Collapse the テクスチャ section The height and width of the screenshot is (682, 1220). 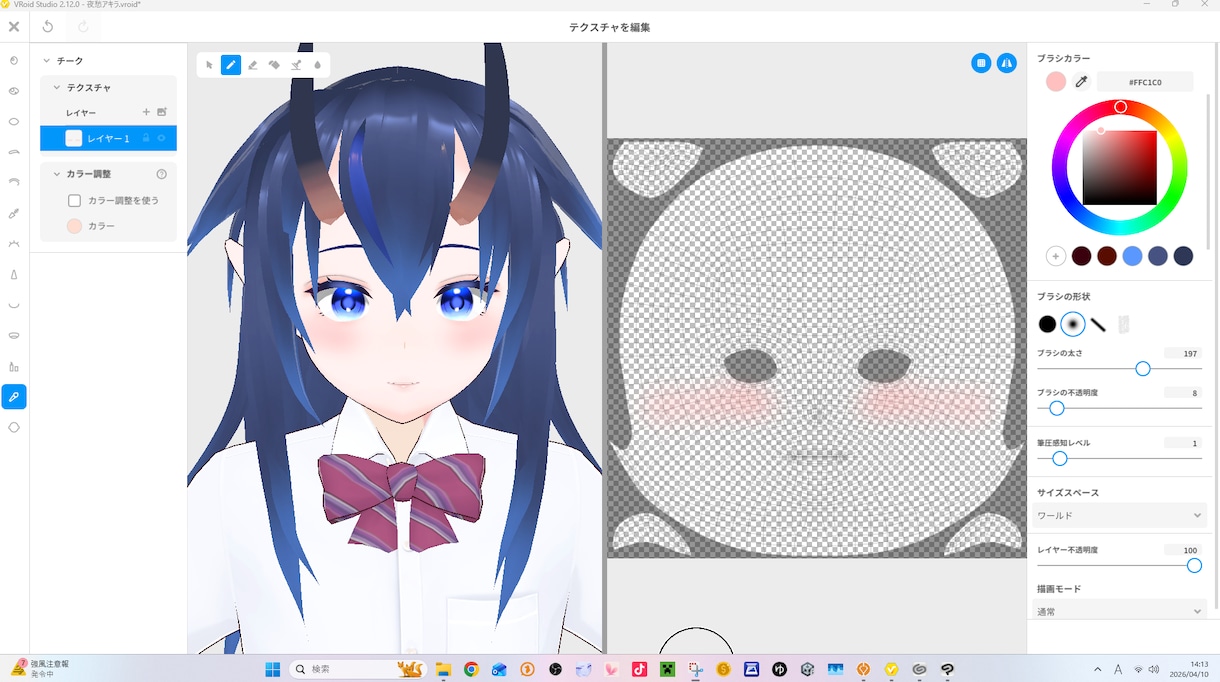pos(57,88)
